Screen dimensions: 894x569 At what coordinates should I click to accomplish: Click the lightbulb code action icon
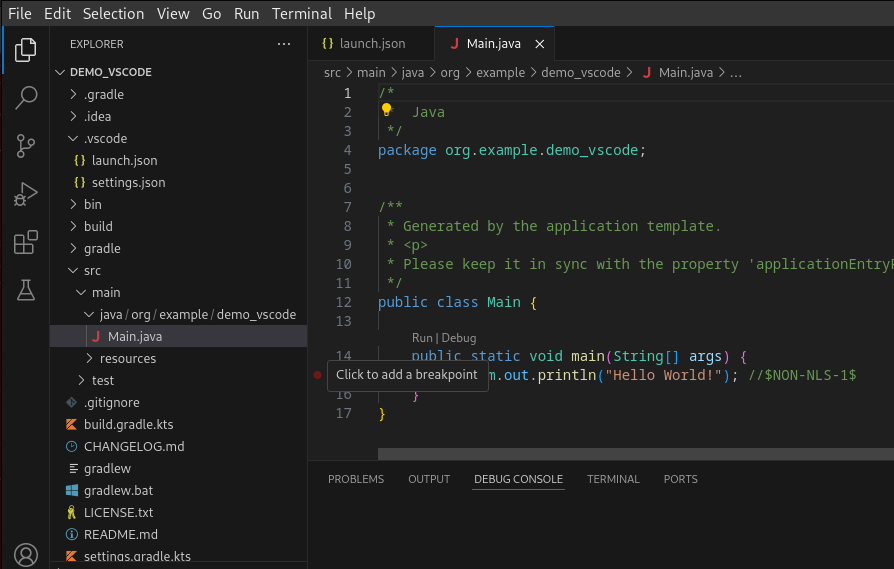[x=387, y=111]
